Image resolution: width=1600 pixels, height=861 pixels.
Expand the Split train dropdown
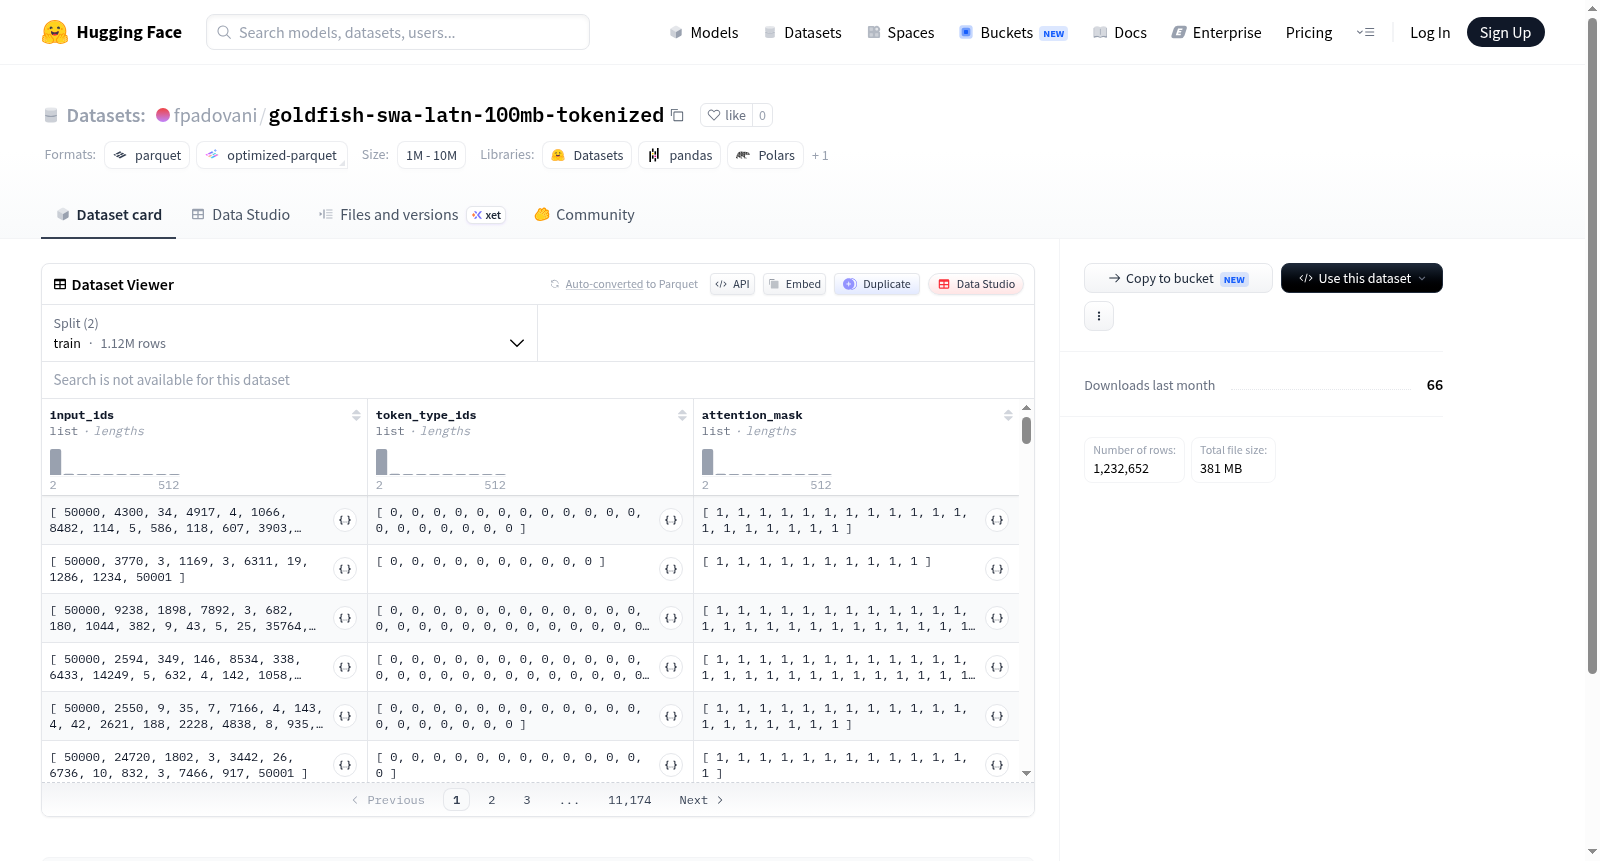(289, 333)
